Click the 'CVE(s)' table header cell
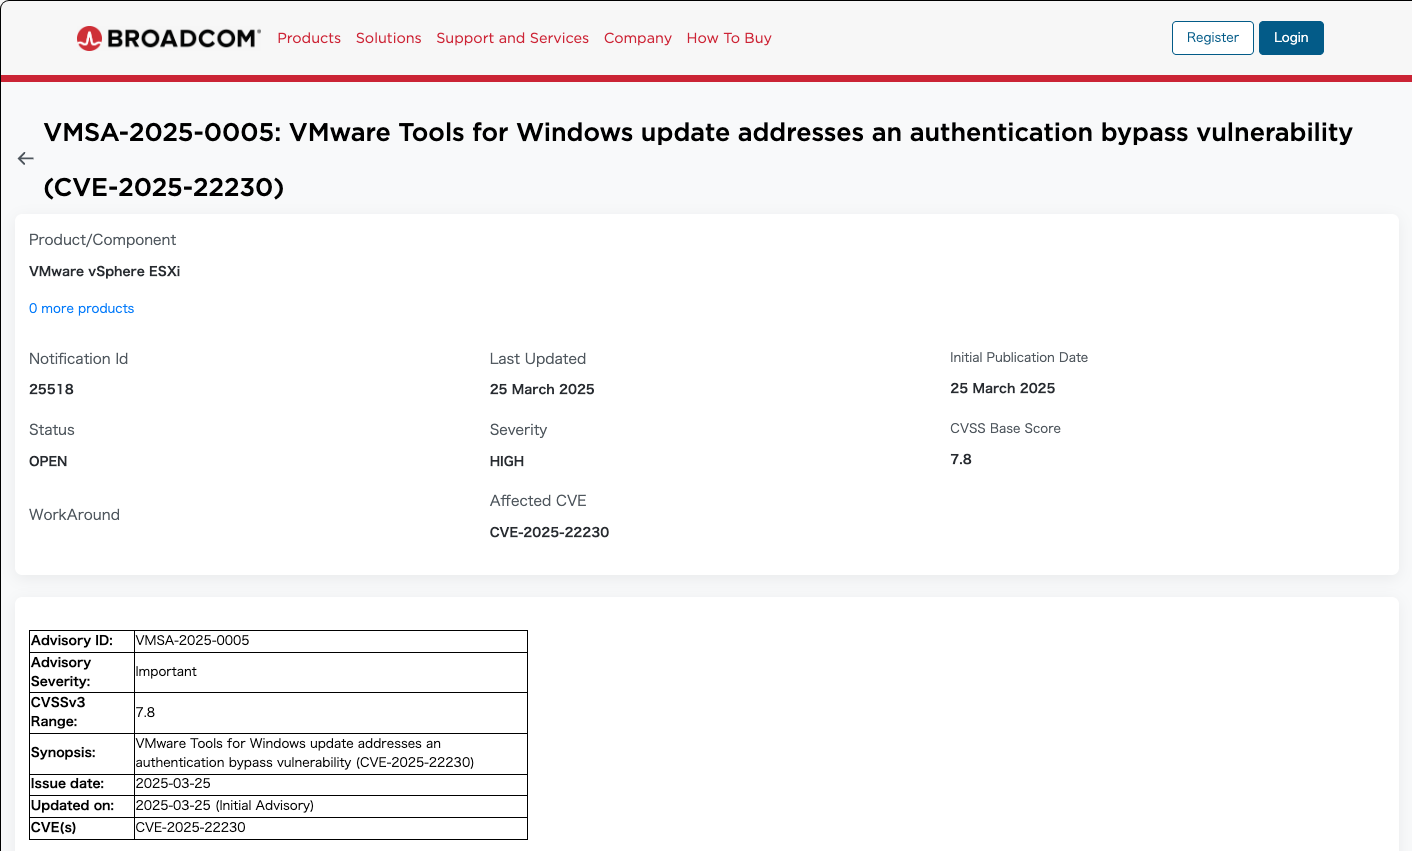This screenshot has height=851, width=1412. coord(82,828)
